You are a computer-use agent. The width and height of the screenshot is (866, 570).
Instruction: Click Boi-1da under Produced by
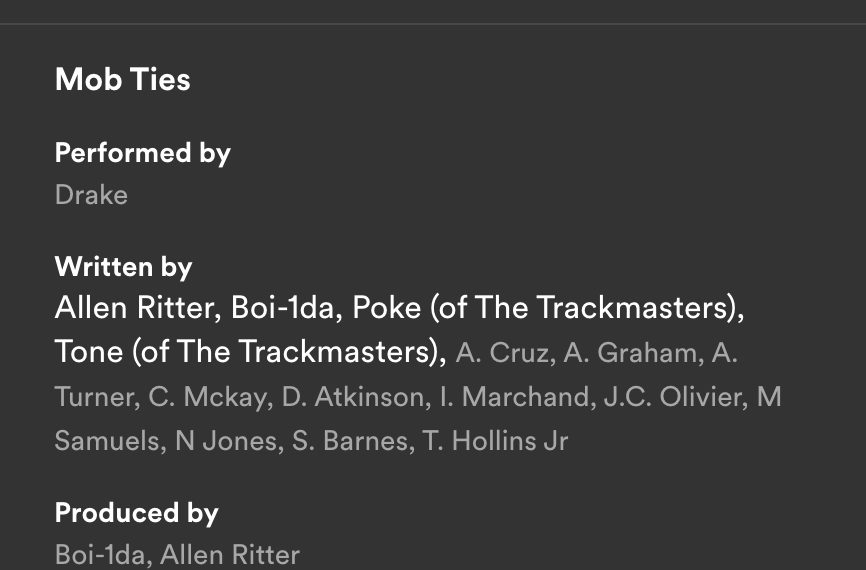[100, 554]
